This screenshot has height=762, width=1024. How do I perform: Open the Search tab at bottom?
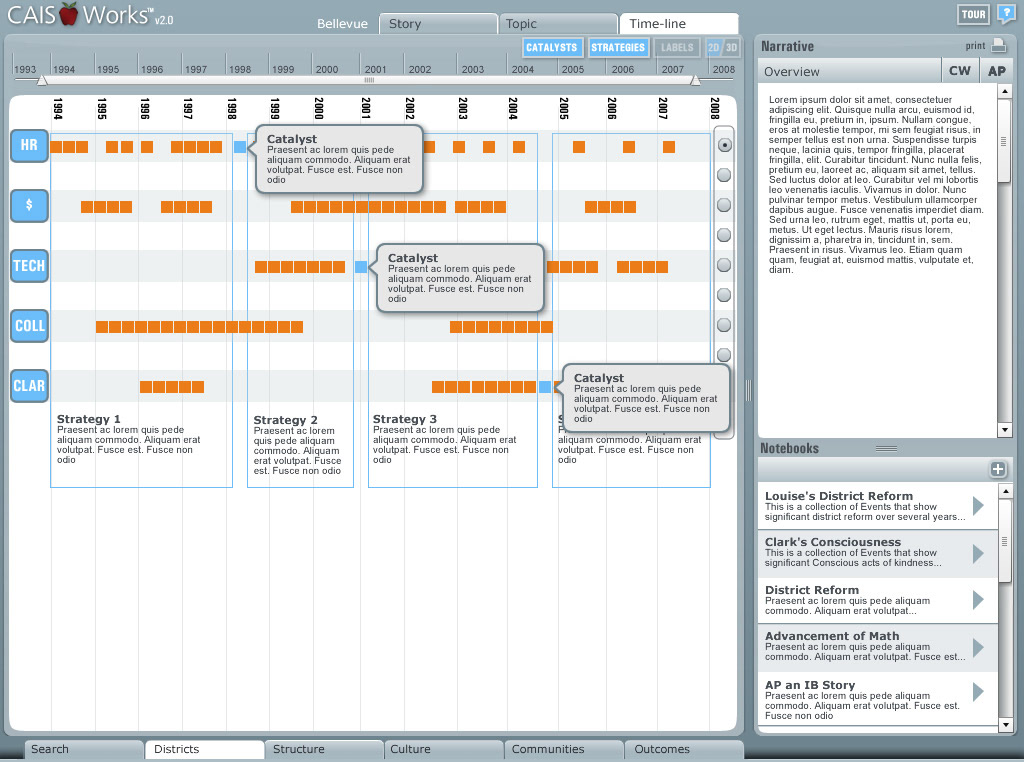tap(84, 750)
